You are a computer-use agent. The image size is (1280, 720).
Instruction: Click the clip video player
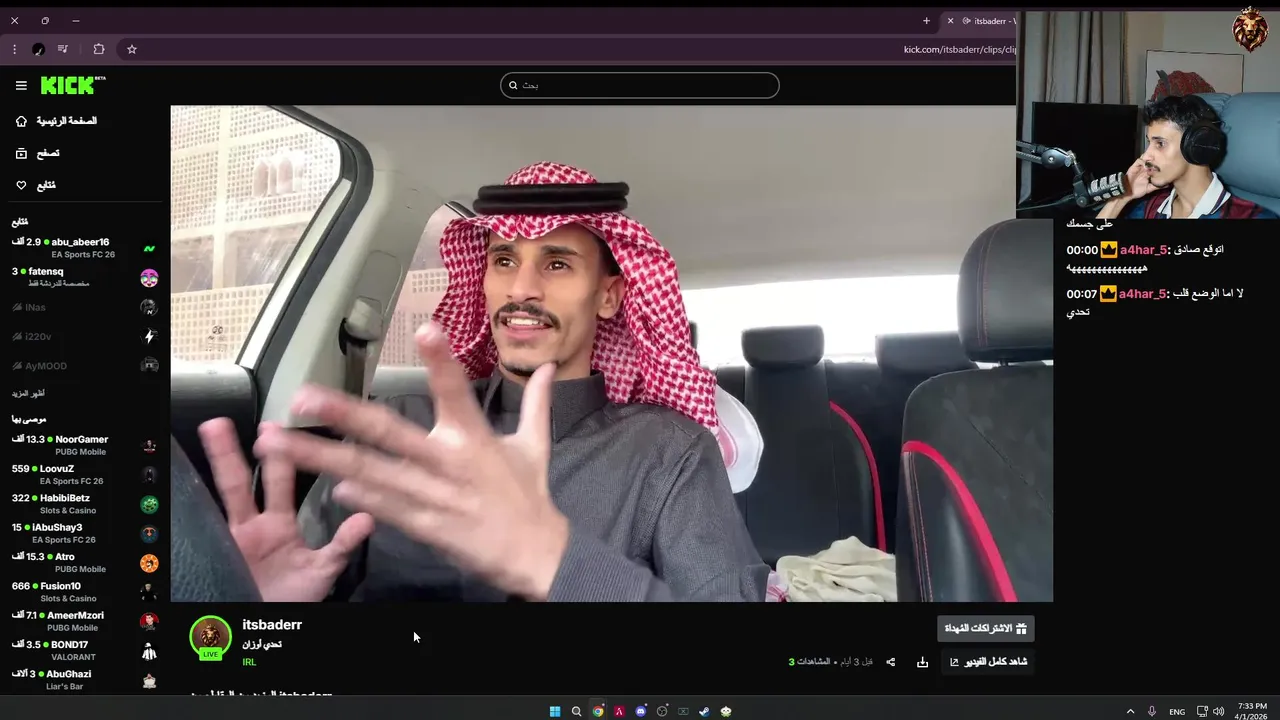[x=611, y=353]
